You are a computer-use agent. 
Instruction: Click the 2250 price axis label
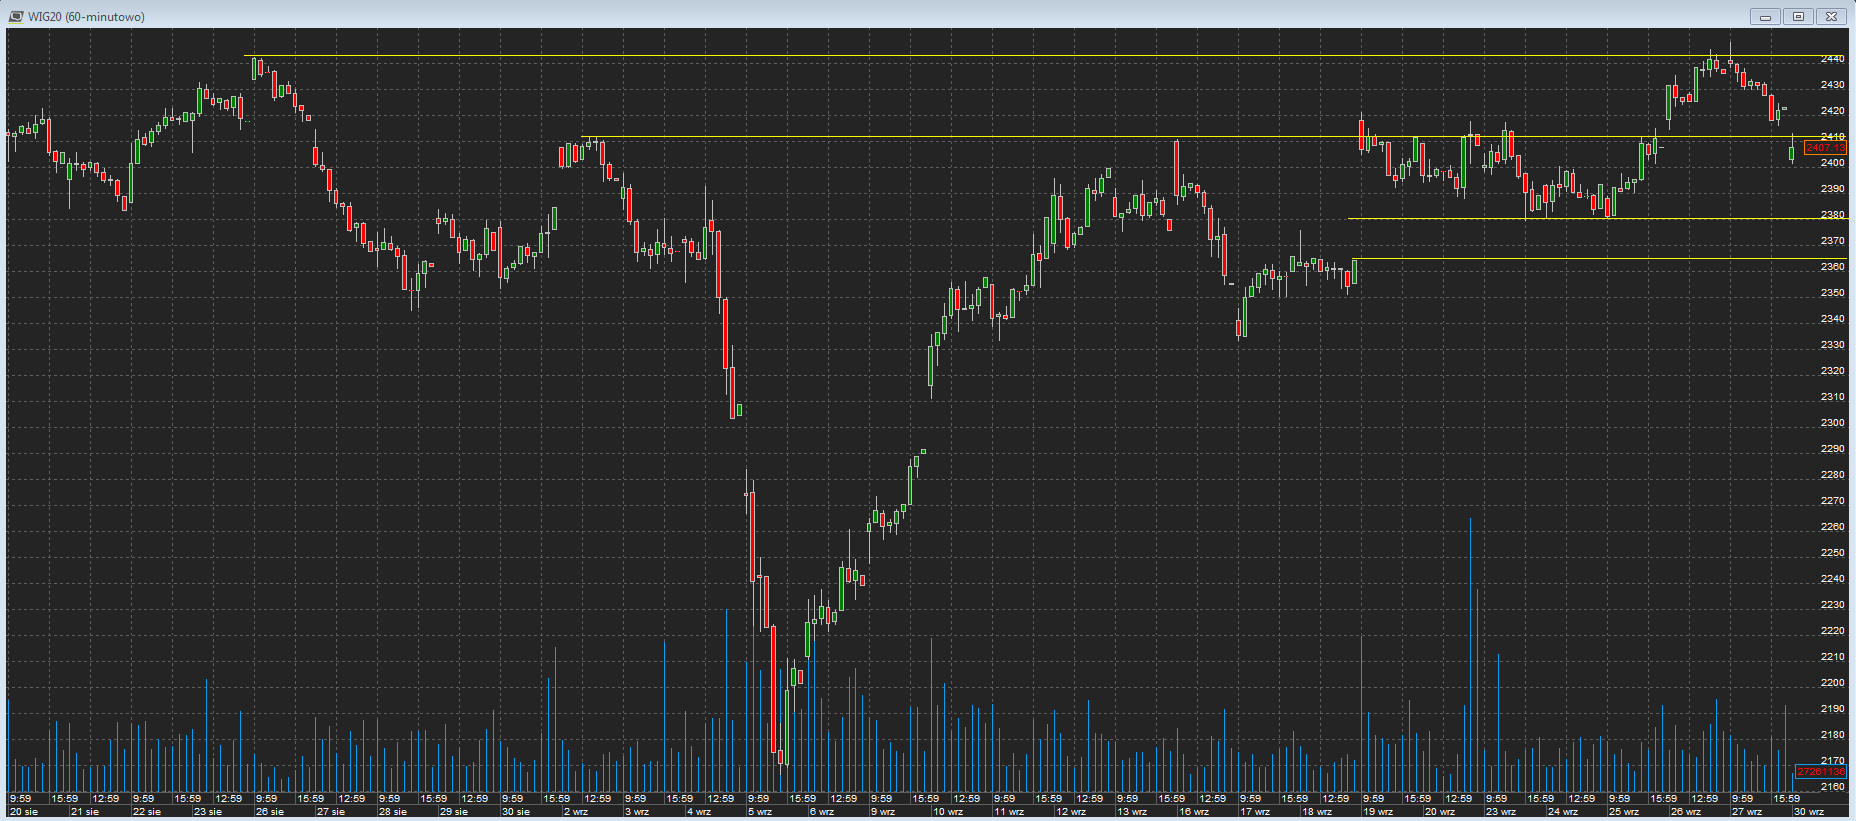[x=1832, y=553]
